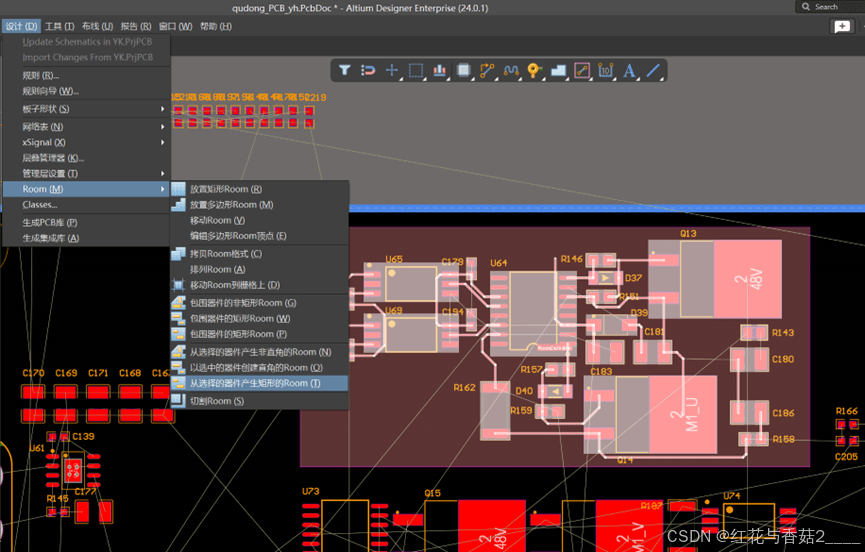Expand the 管理层设置 (T) submenu arrow
The height and width of the screenshot is (552, 865).
pos(162,174)
